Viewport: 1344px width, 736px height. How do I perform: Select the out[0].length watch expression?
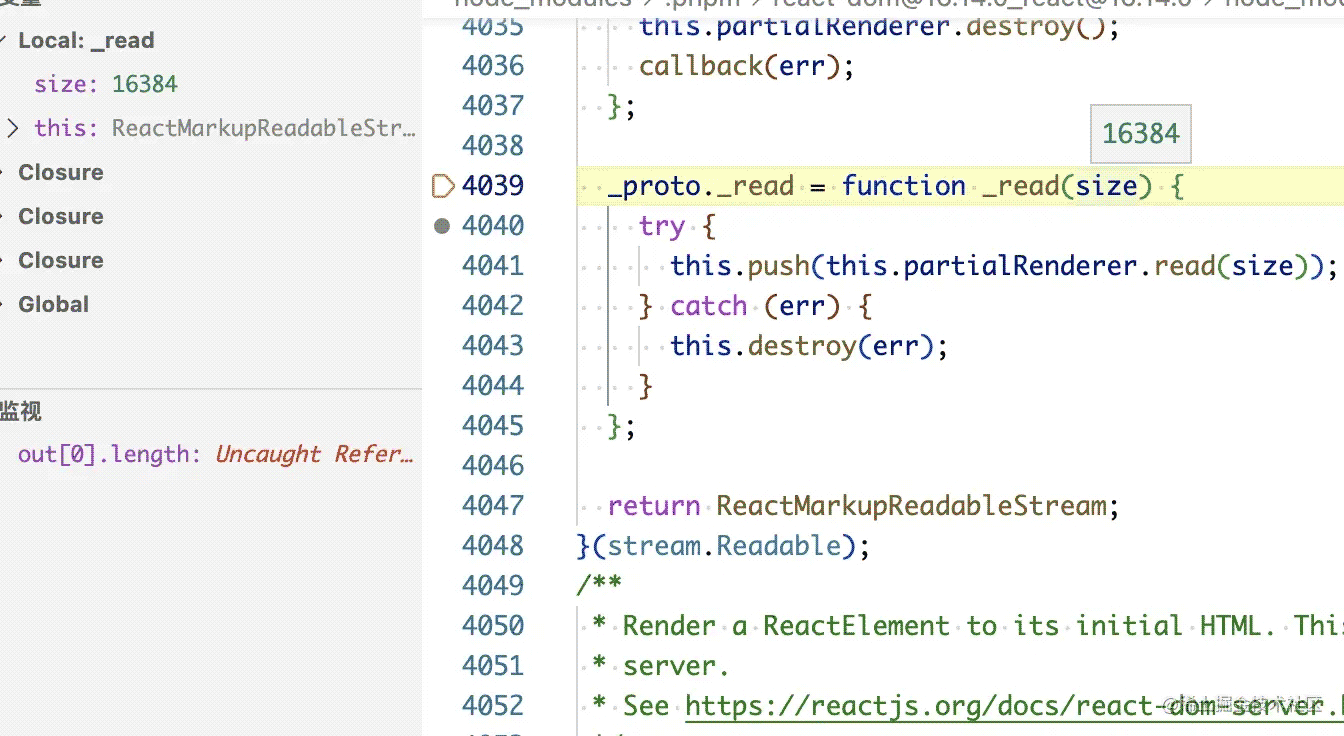coord(215,454)
